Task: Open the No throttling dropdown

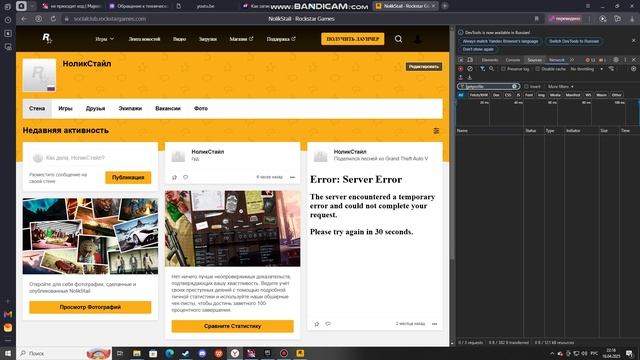Action: coord(587,69)
